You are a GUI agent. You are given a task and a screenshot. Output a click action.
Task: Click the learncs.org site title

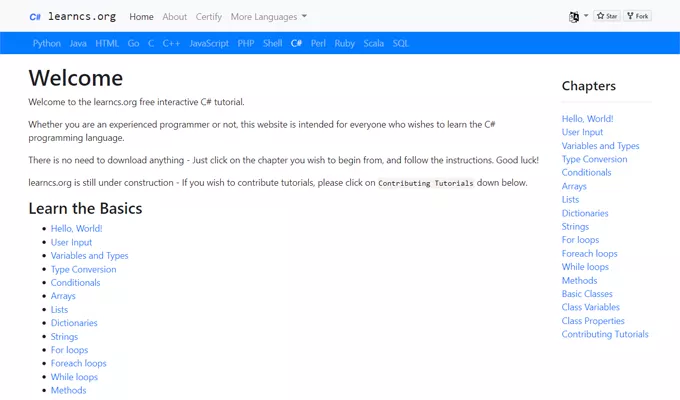tap(82, 16)
